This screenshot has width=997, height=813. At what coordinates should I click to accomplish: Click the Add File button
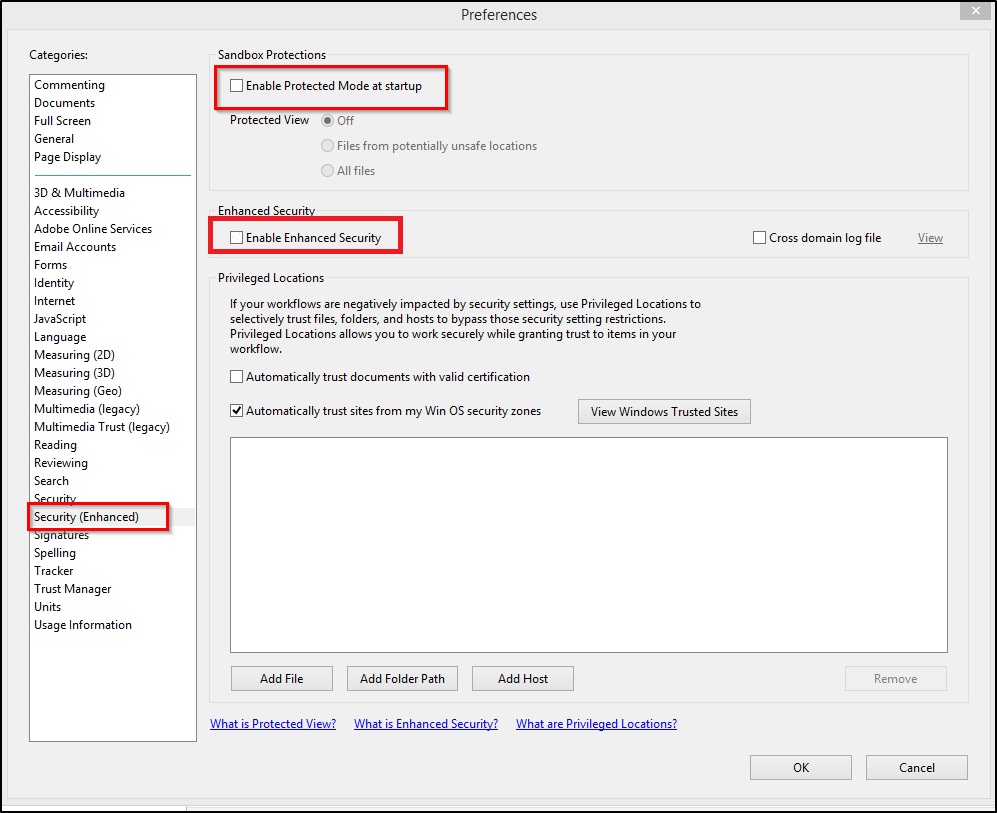click(x=282, y=678)
